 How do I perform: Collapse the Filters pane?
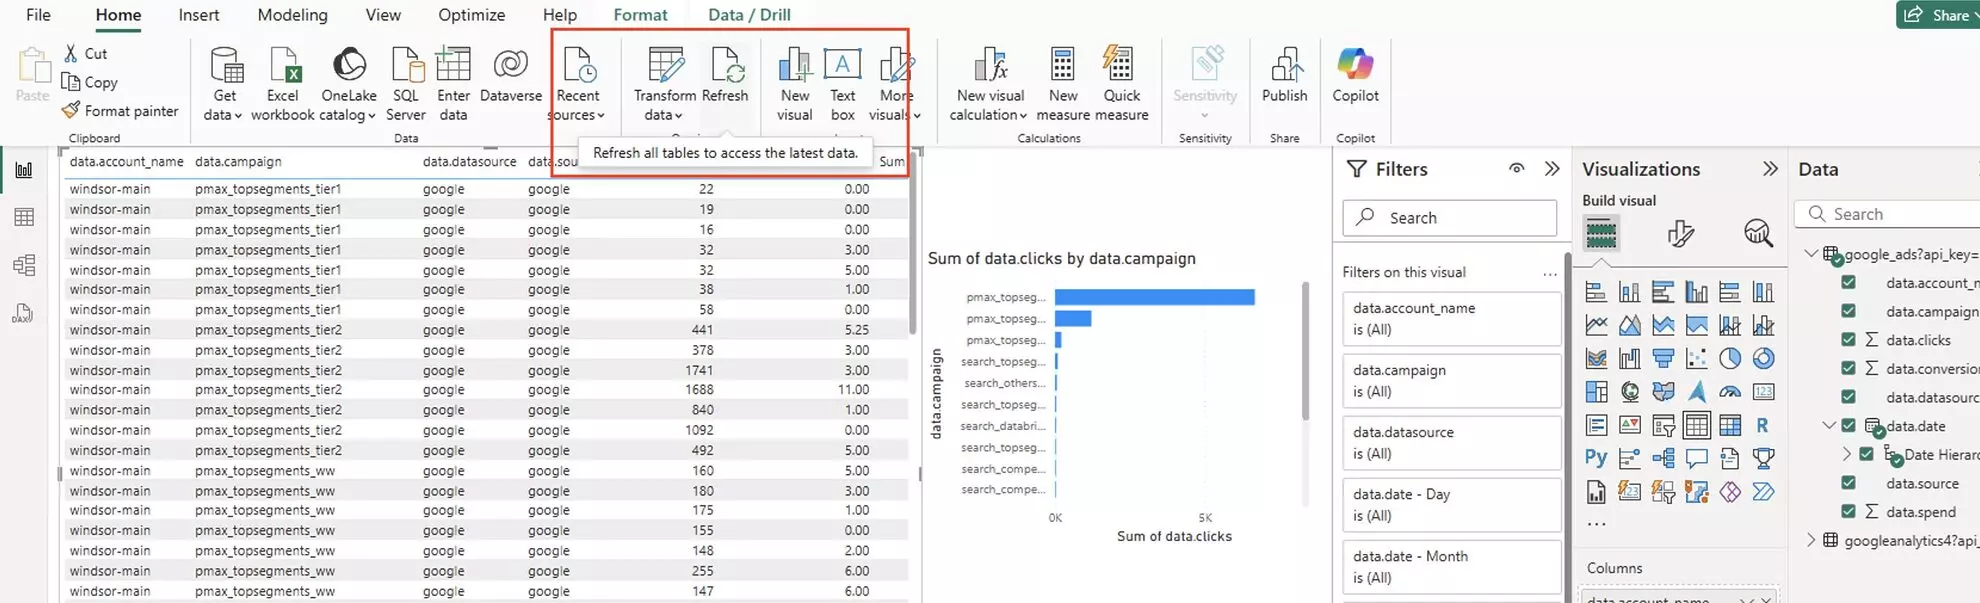[x=1552, y=169]
